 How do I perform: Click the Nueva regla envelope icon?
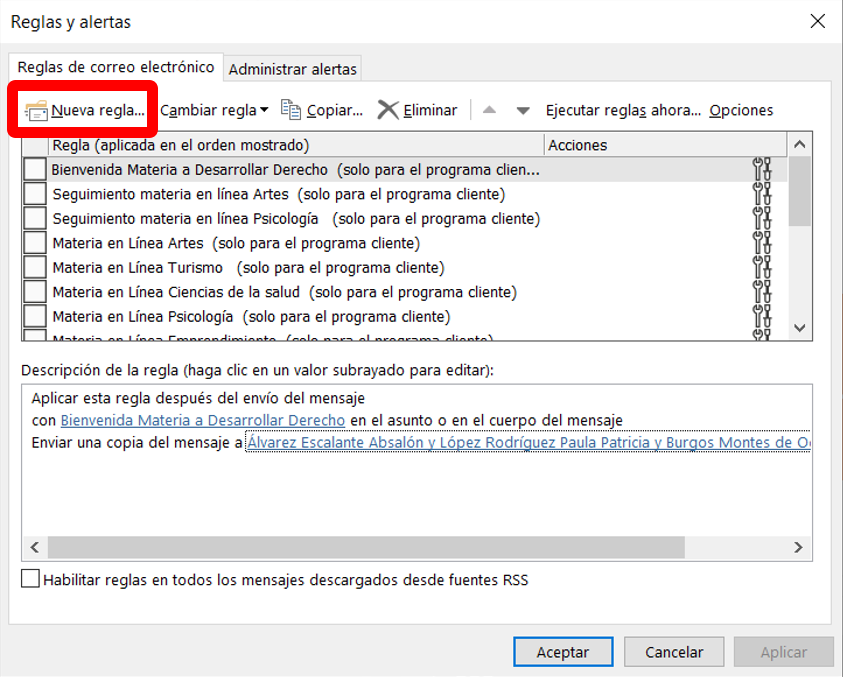(37, 110)
